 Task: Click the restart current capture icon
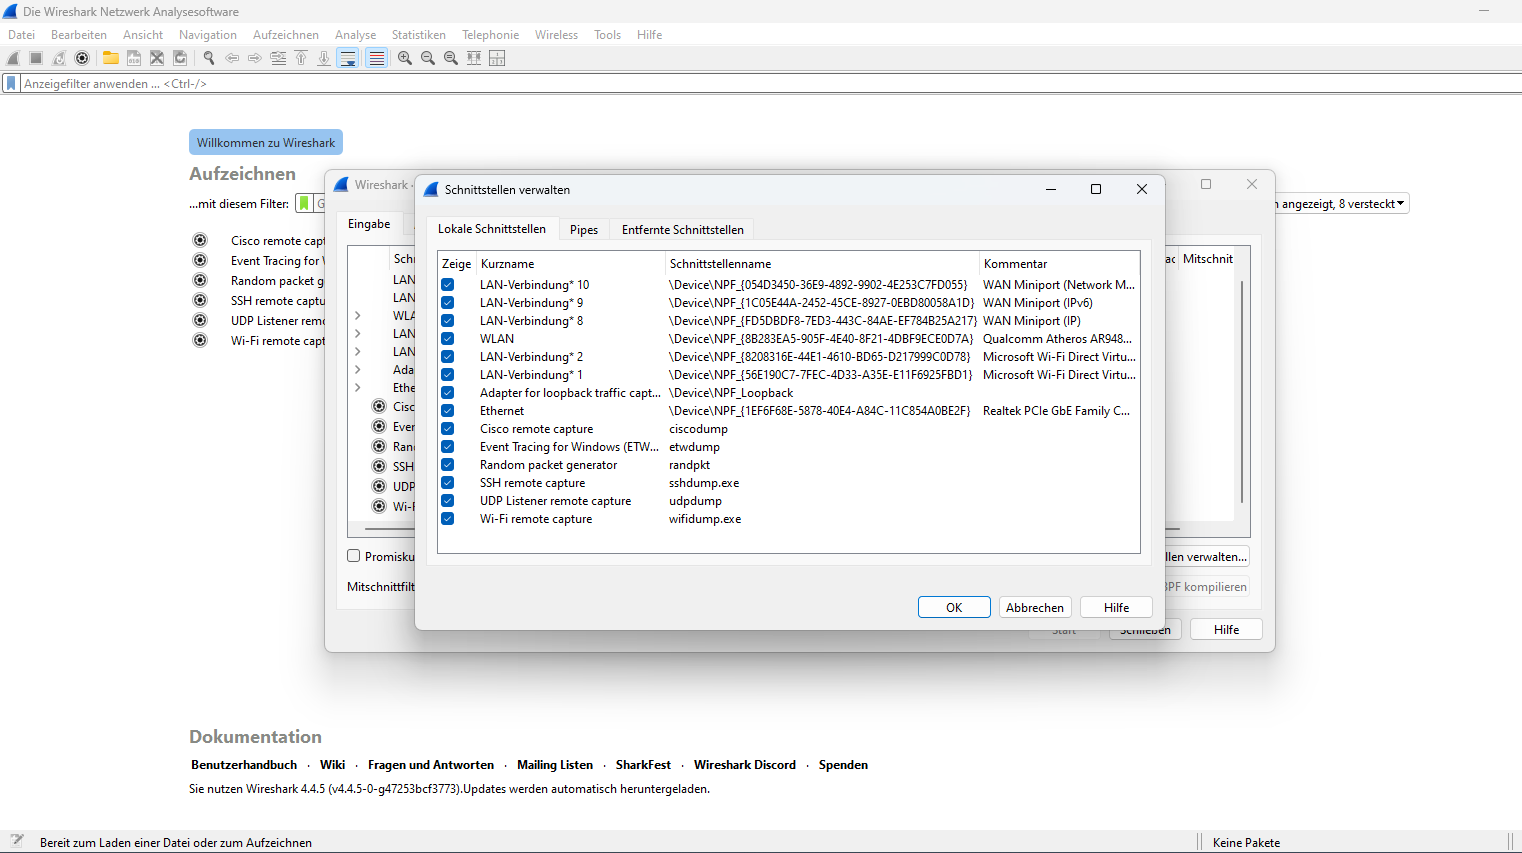[59, 58]
